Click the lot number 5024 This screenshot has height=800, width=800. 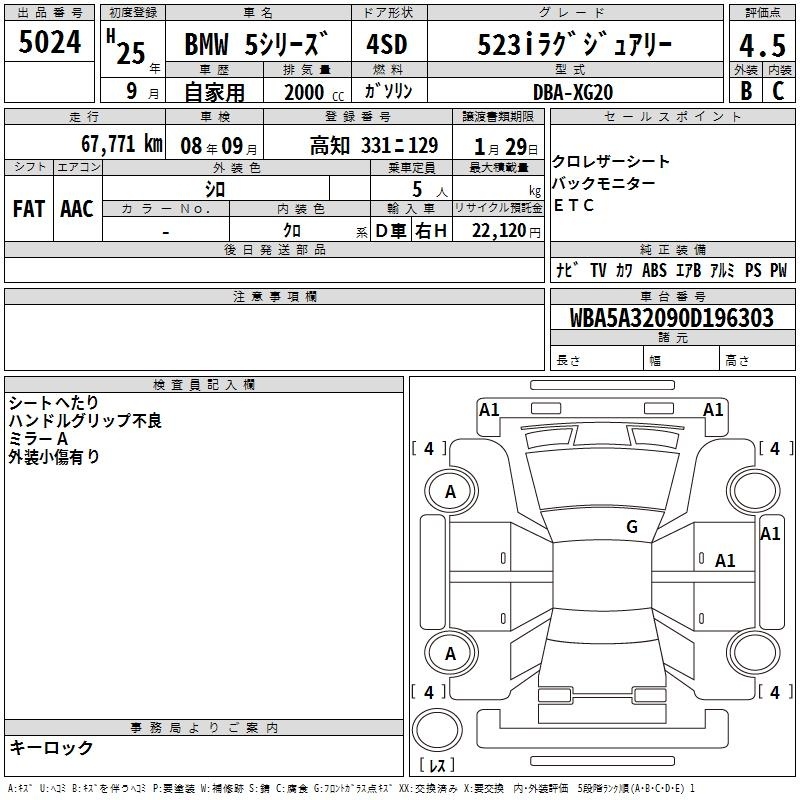click(x=50, y=42)
